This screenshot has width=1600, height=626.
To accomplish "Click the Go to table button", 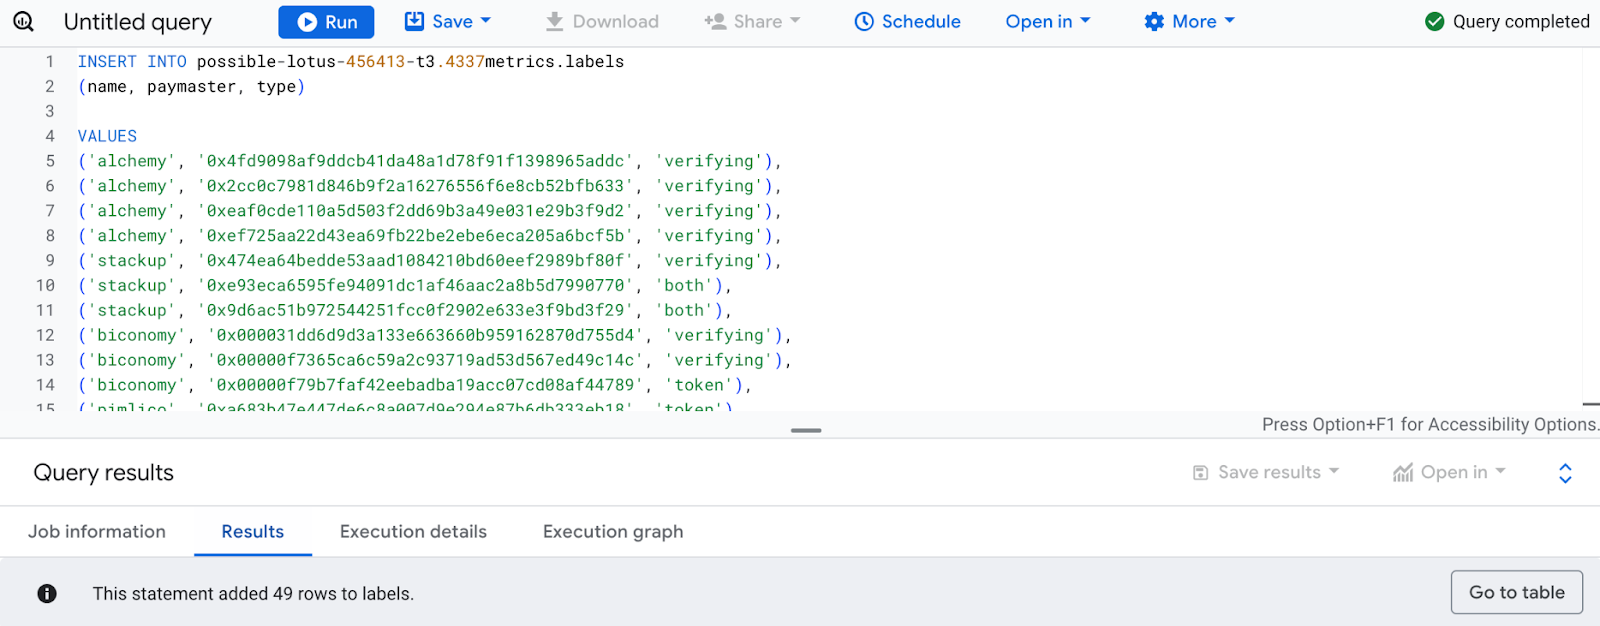I will coord(1516,592).
